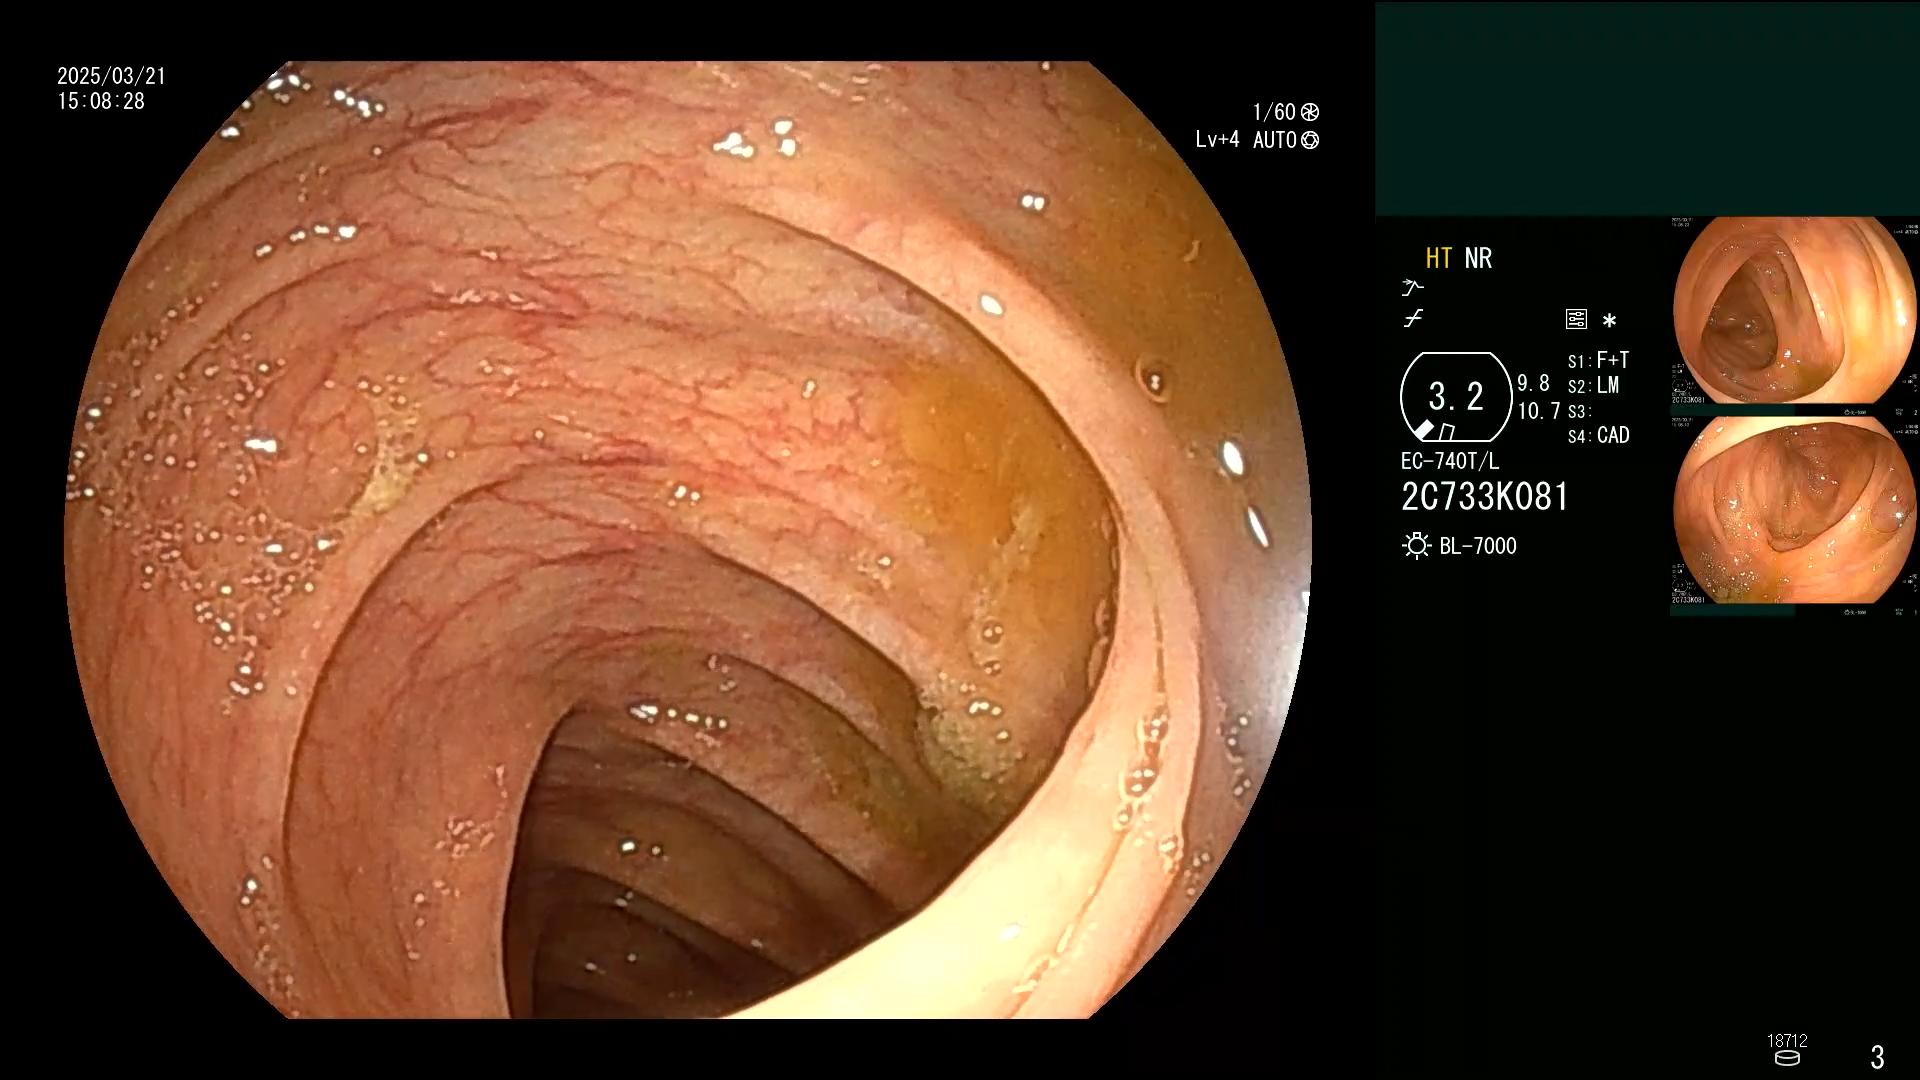Click the light source lamp icon
This screenshot has height=1080, width=1920.
point(1416,546)
